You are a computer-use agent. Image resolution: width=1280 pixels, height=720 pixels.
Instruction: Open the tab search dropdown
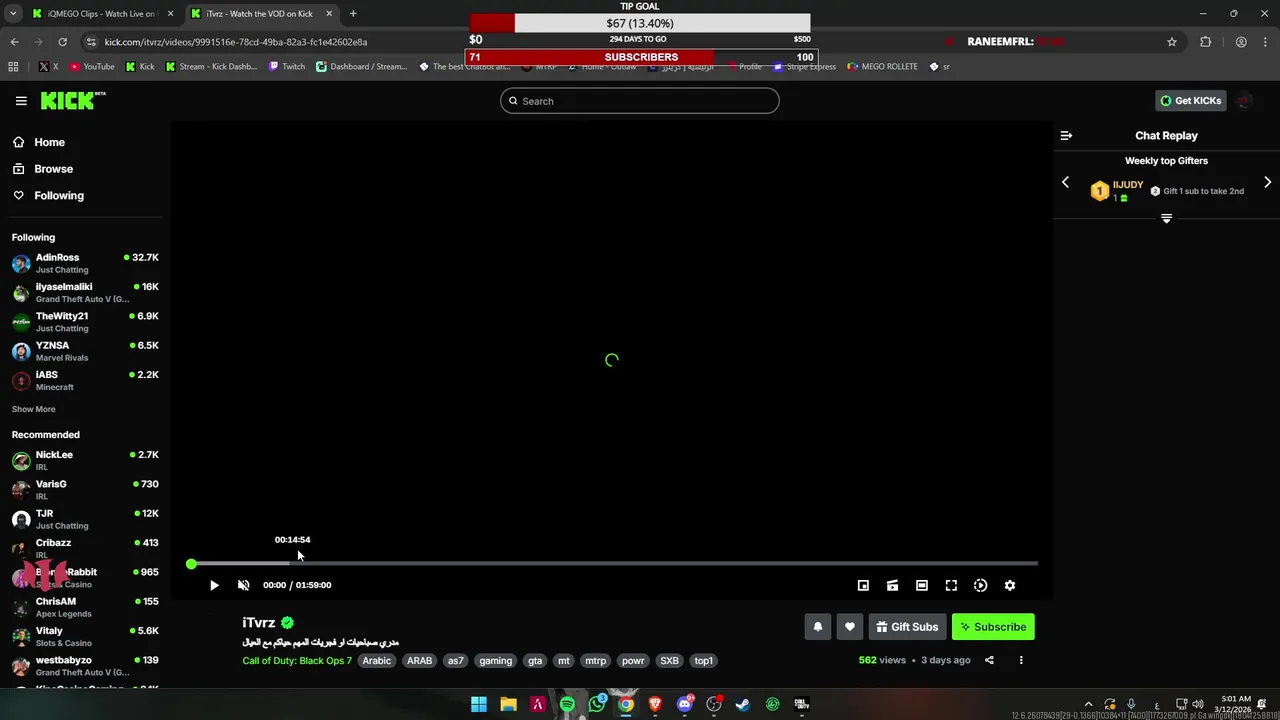pos(12,14)
